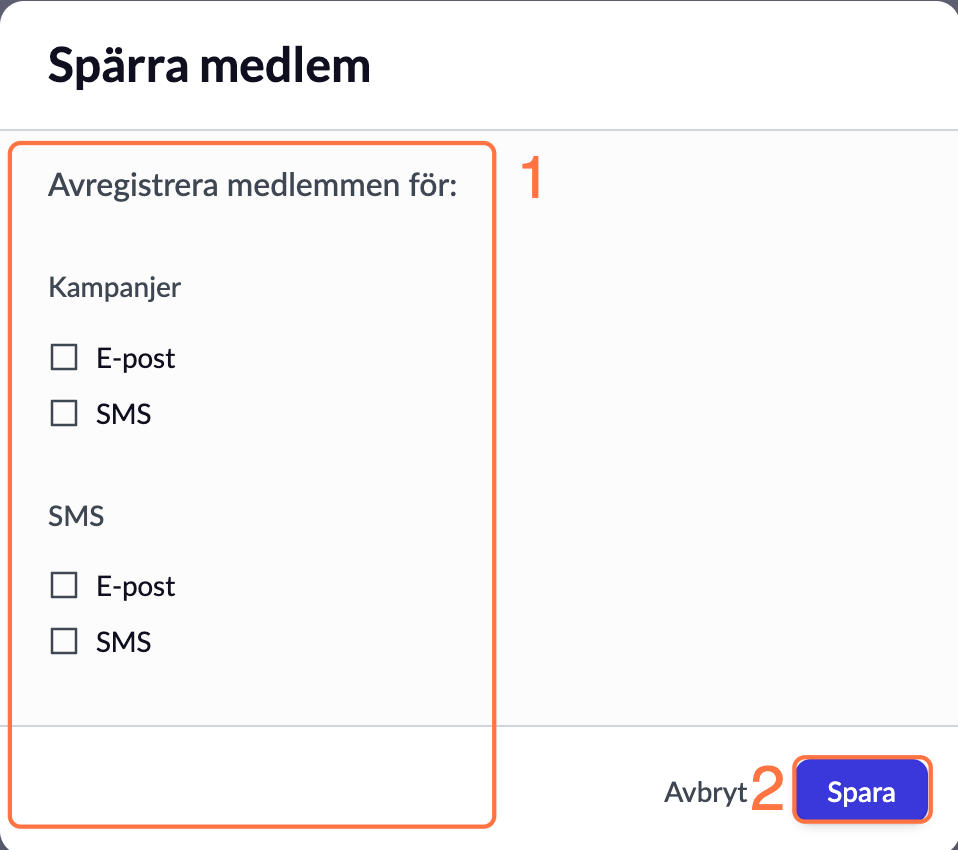Click the orange number 1 annotation
Screen dimensions: 958x850
pos(532,179)
